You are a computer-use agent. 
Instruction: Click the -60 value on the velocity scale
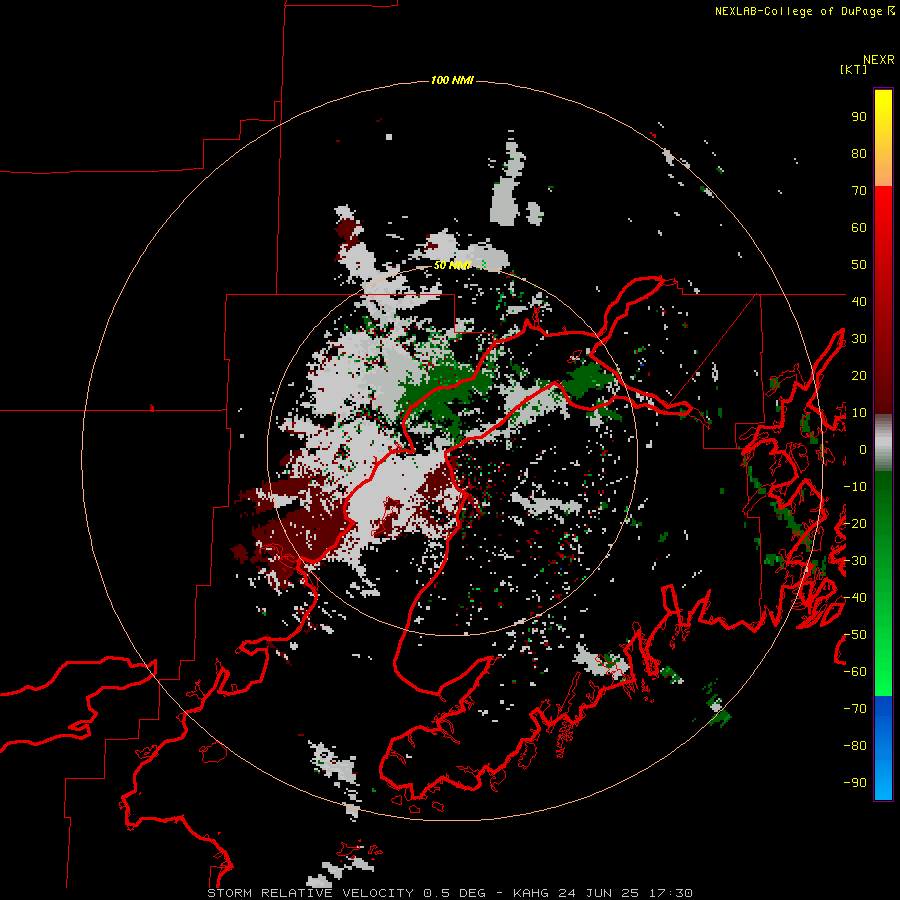pos(855,672)
